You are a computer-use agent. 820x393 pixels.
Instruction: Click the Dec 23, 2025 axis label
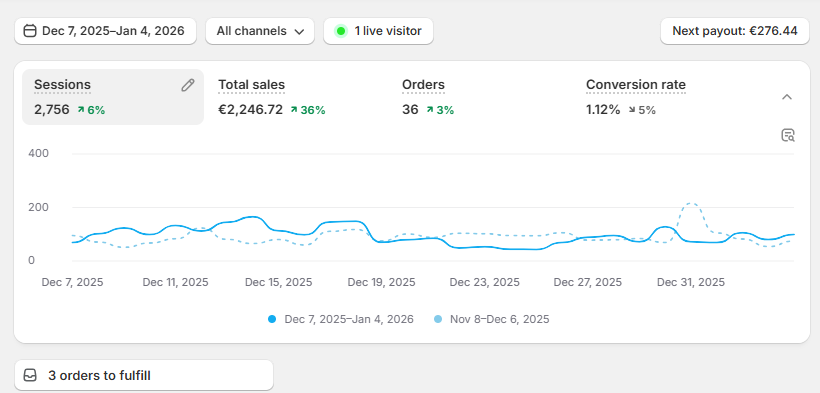pyautogui.click(x=485, y=283)
